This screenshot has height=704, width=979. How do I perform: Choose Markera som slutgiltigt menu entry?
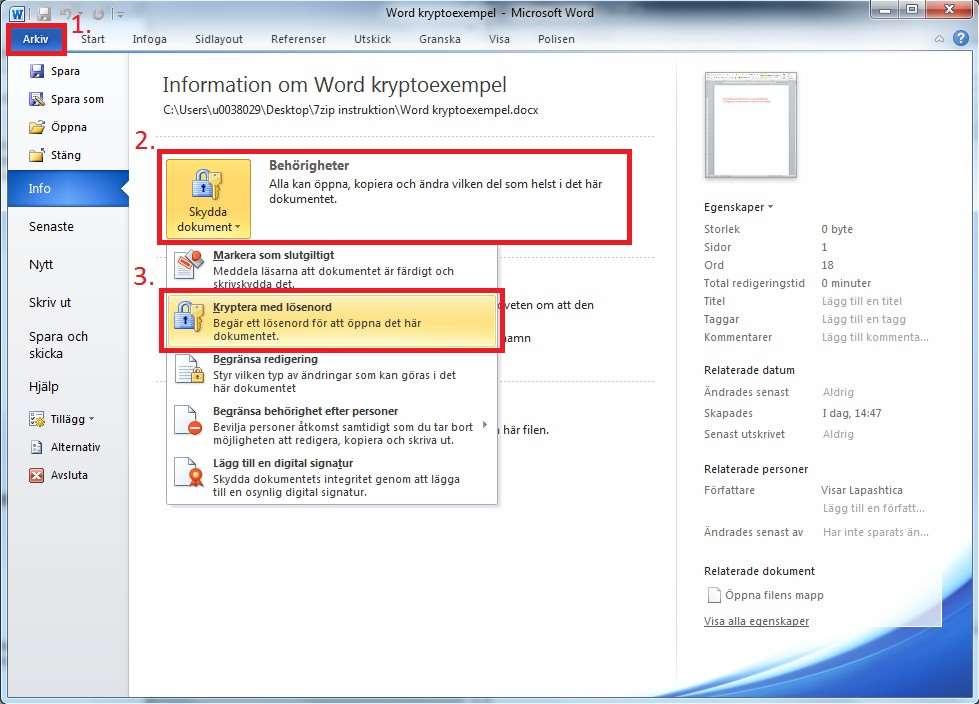pyautogui.click(x=332, y=268)
